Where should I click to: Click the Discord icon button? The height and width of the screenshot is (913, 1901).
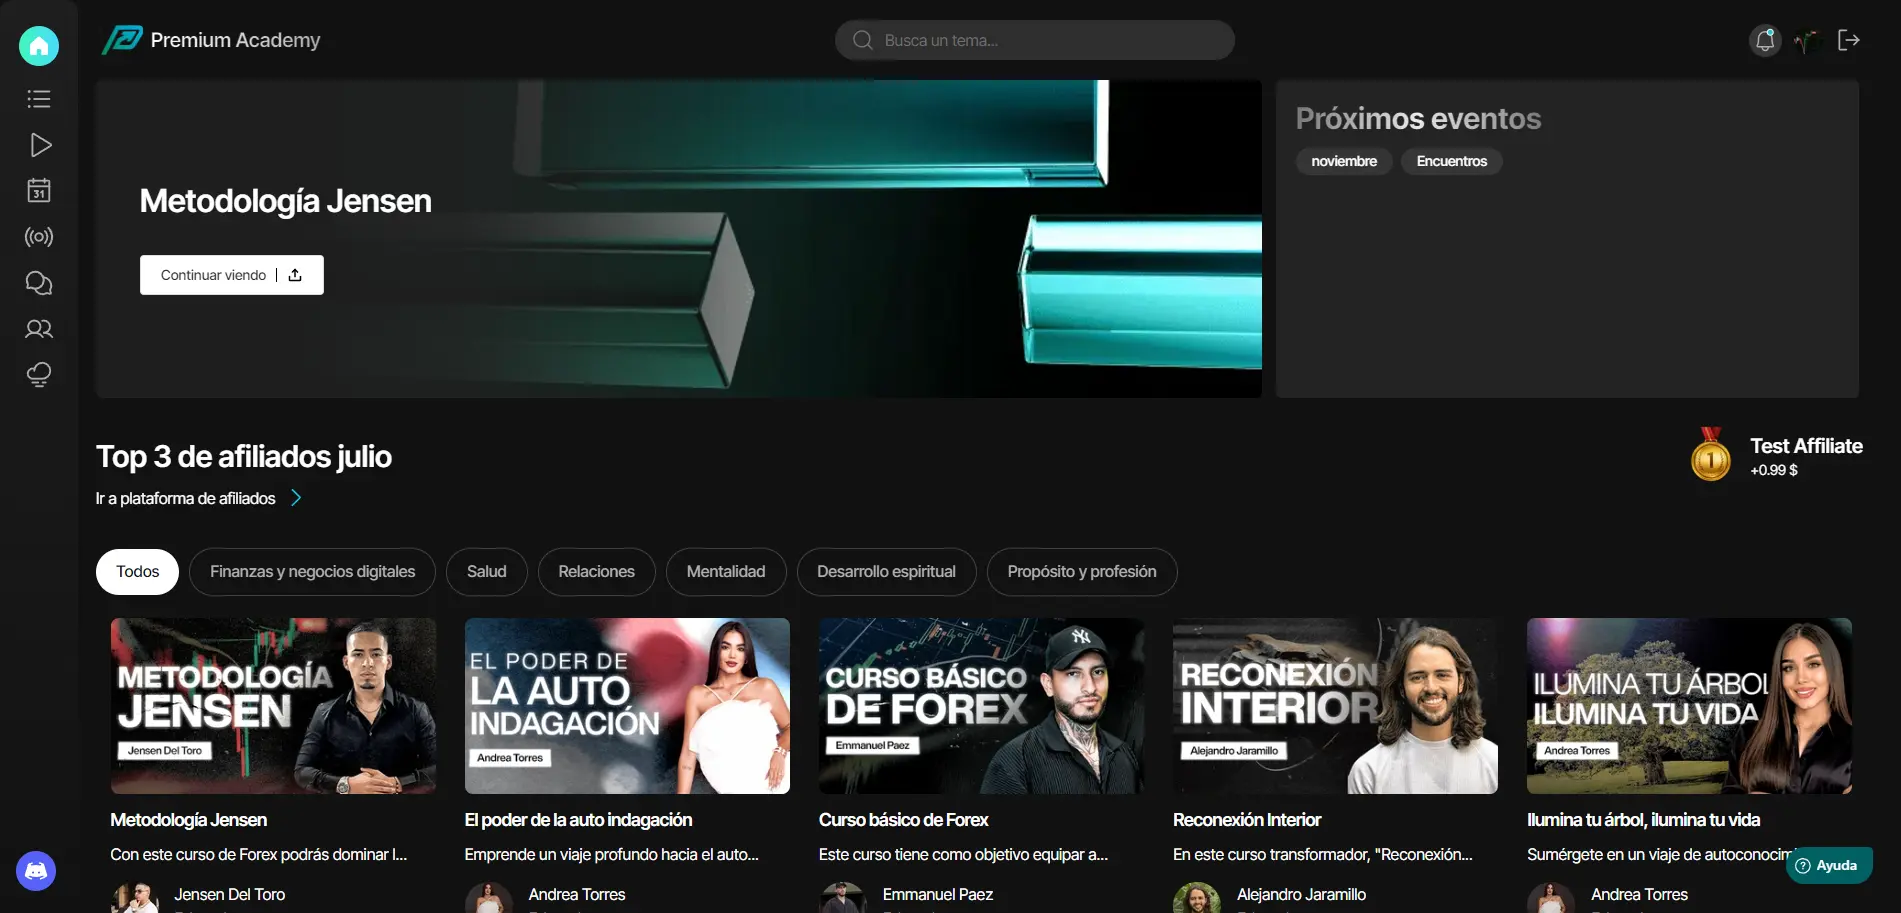36,871
